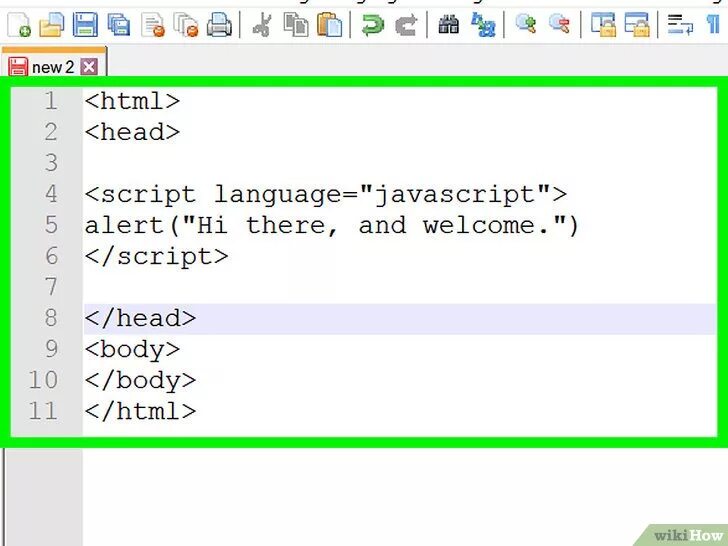
Task: Toggle synchronized vertical scrolling icon
Action: [603, 25]
